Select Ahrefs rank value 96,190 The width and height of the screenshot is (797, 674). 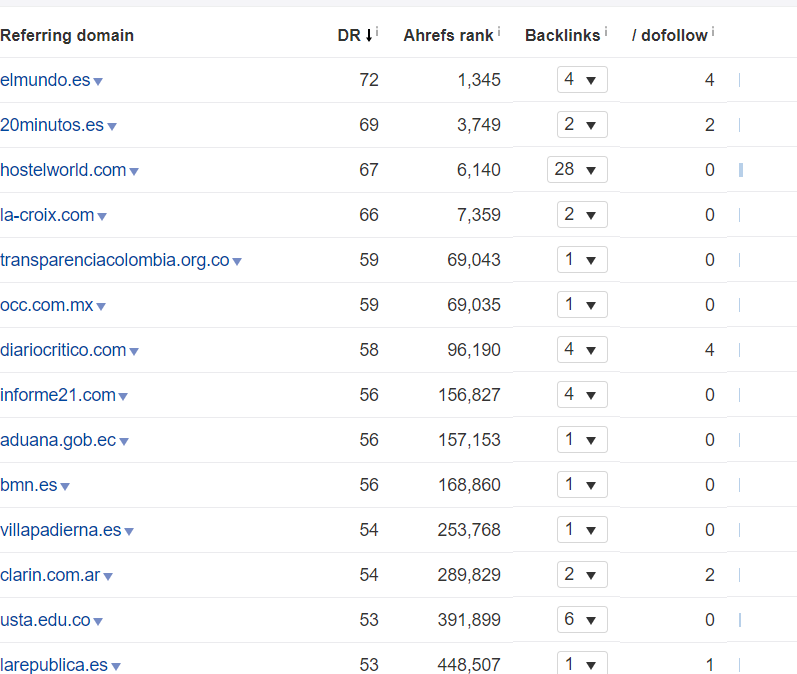pos(474,350)
